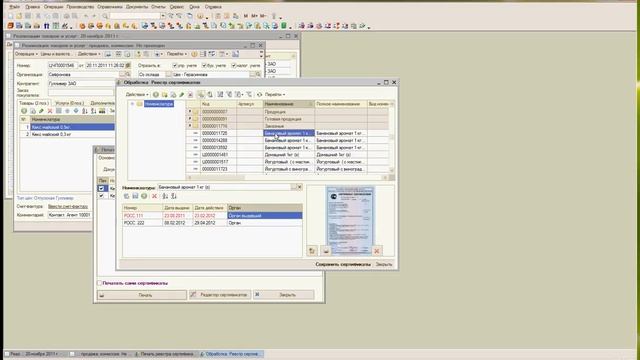Screen dimensions: 640x360
Task: Expand the Номенклатура tree node
Action: pyautogui.click(x=132, y=104)
